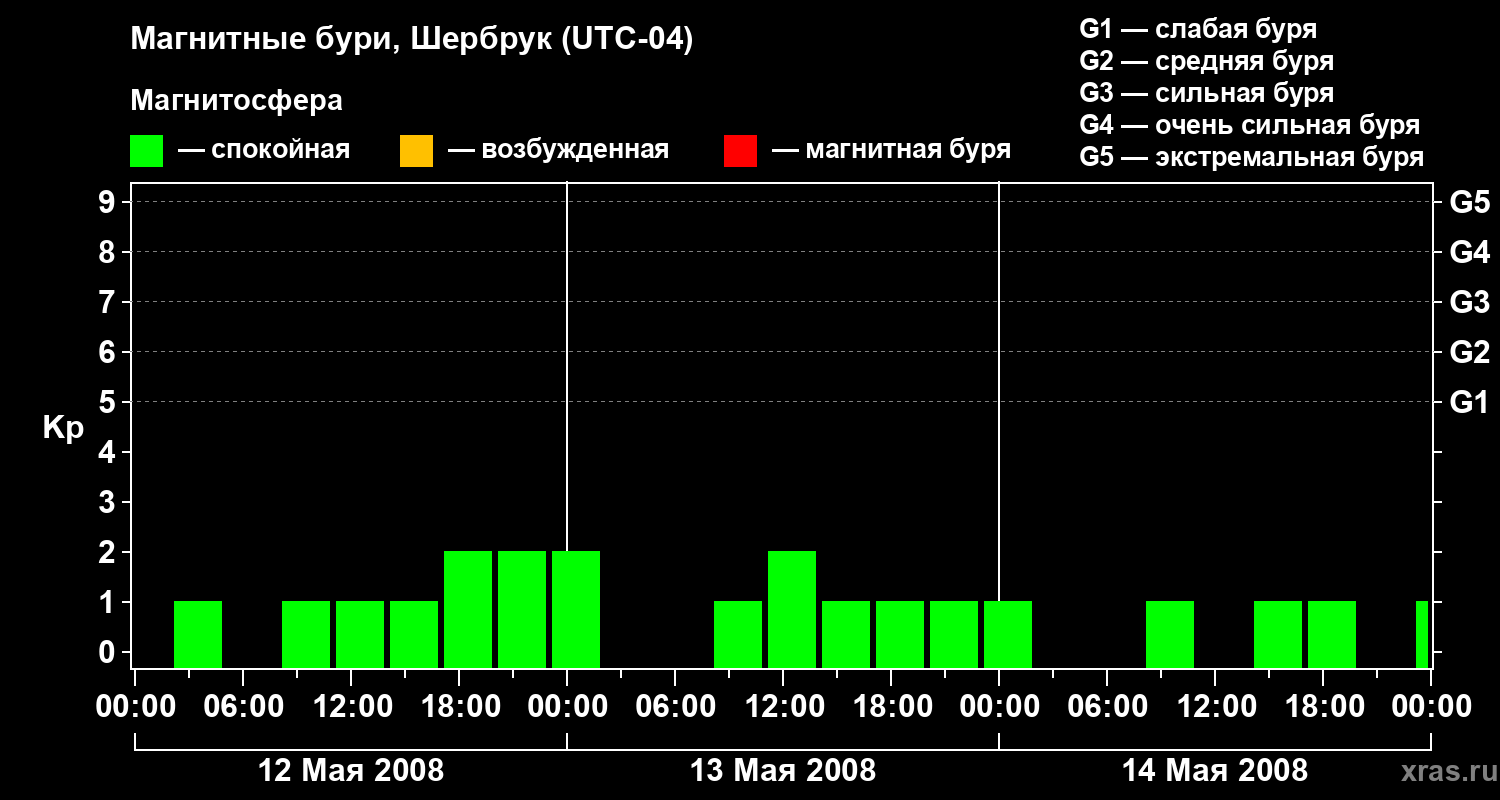1500x800 pixels.
Task: Click the 'Магнитосфера' legend heading
Action: (x=236, y=101)
